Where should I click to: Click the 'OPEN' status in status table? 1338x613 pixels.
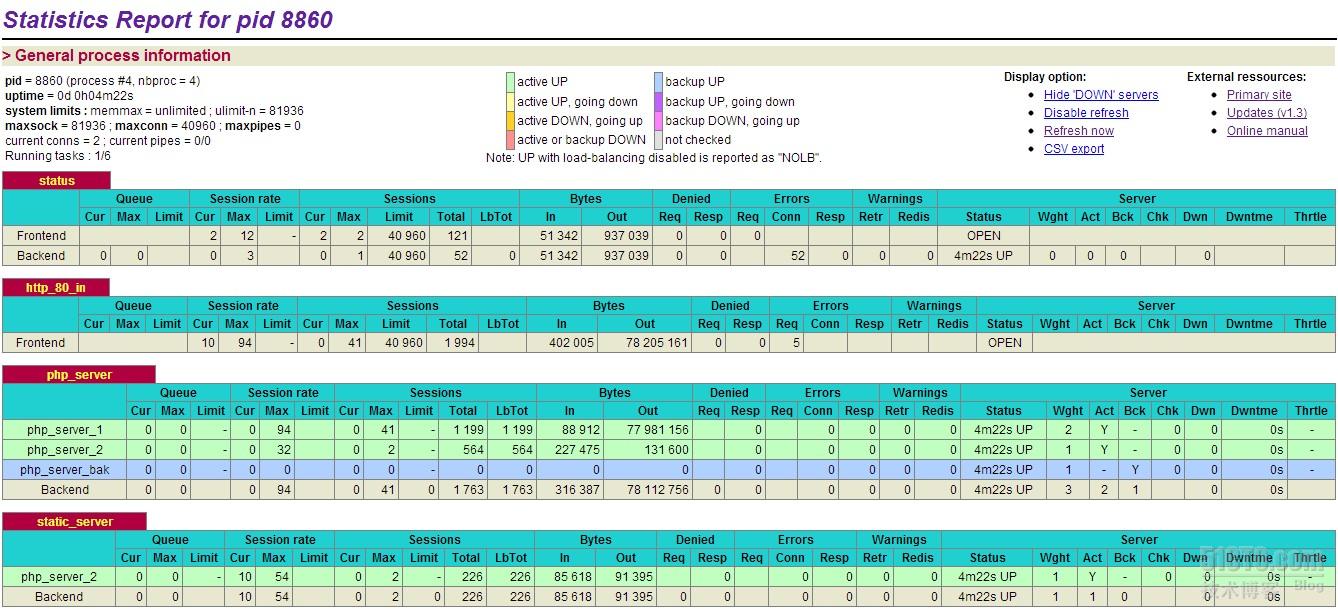[984, 236]
